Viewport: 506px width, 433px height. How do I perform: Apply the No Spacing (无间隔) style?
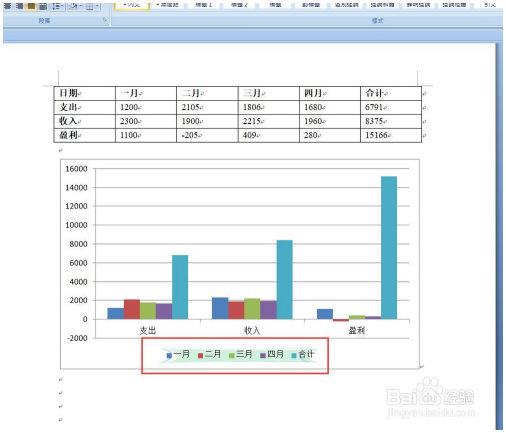167,5
